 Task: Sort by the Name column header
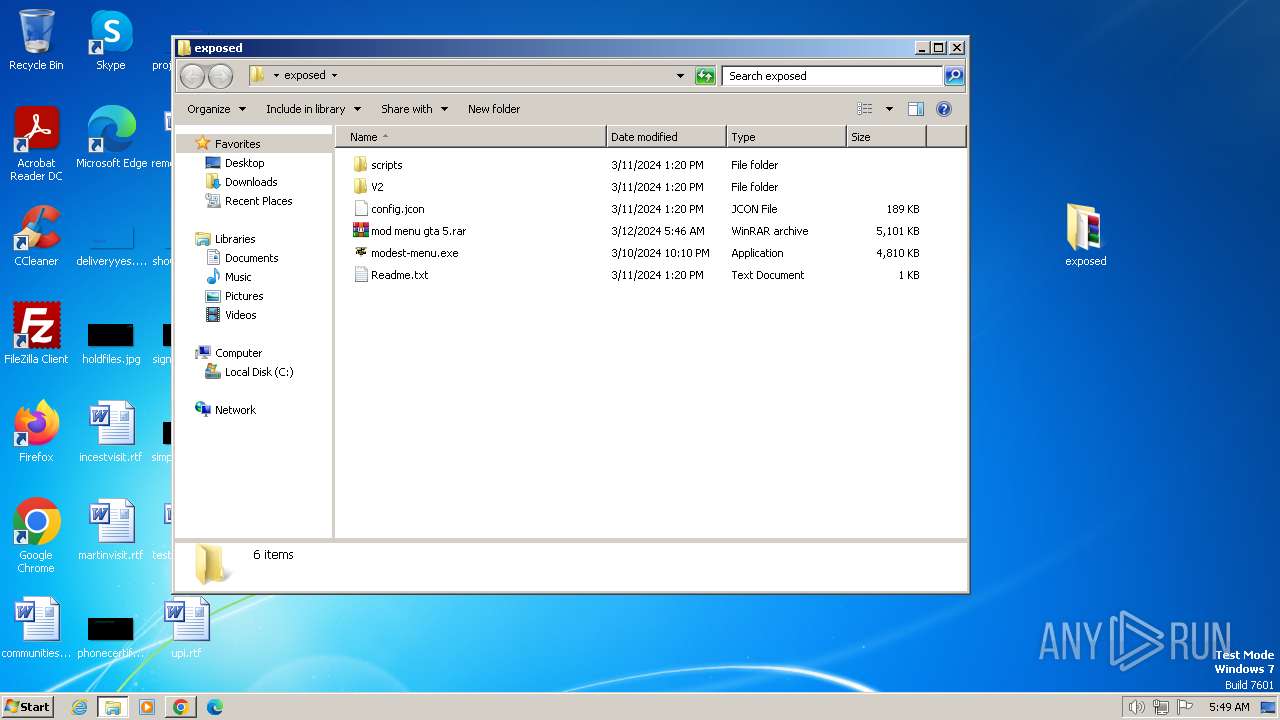click(x=470, y=137)
